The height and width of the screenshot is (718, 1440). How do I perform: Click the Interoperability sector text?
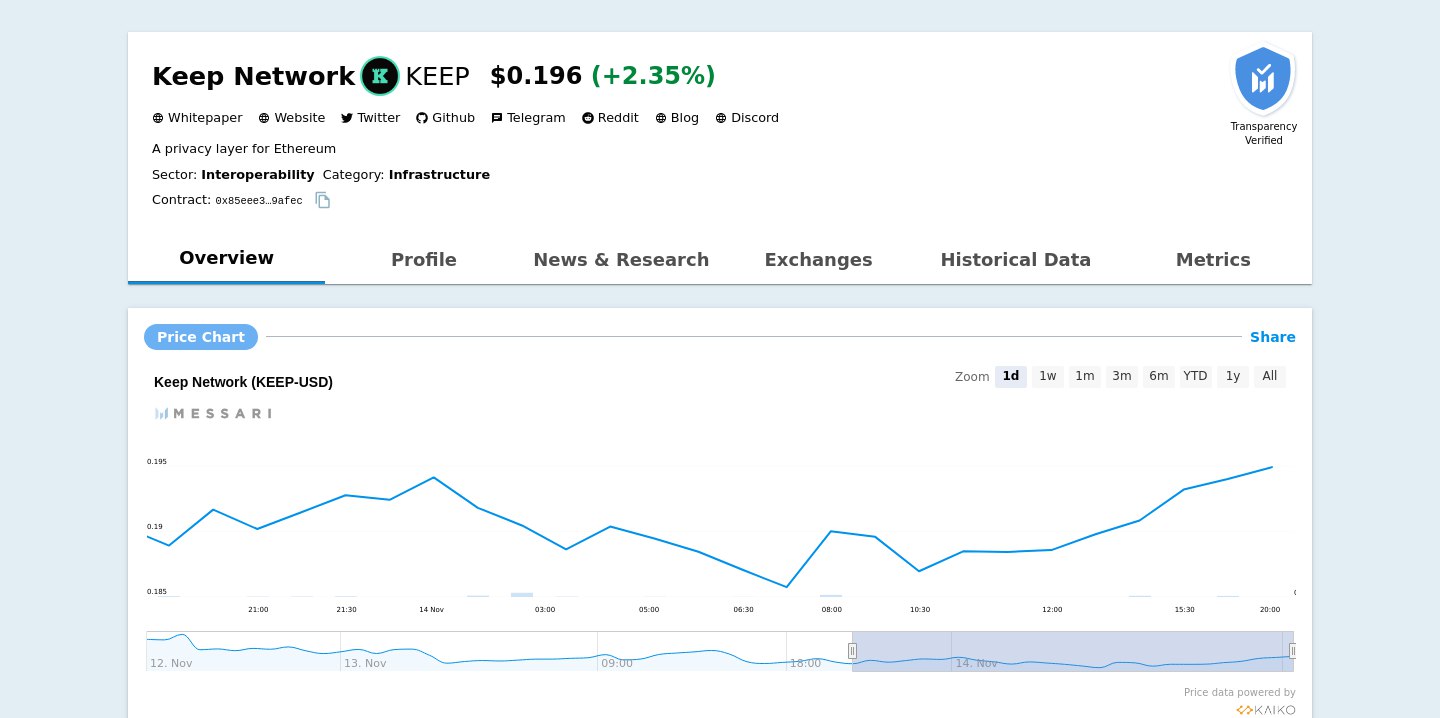pyautogui.click(x=258, y=174)
